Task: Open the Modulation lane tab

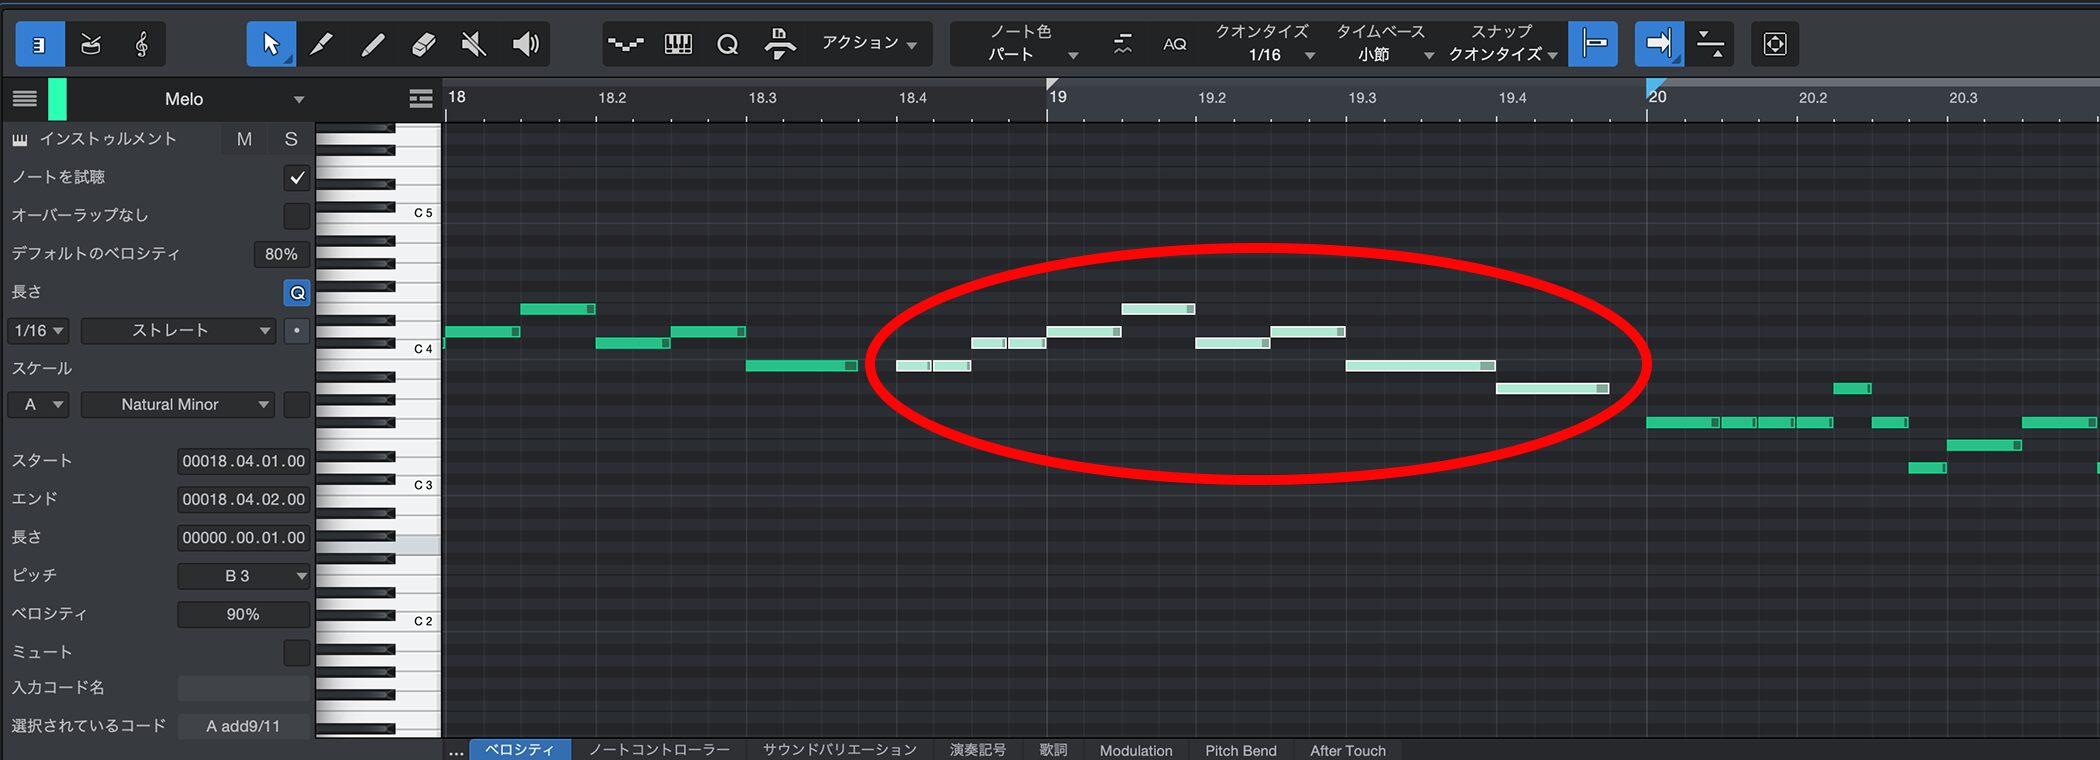Action: 1135,750
